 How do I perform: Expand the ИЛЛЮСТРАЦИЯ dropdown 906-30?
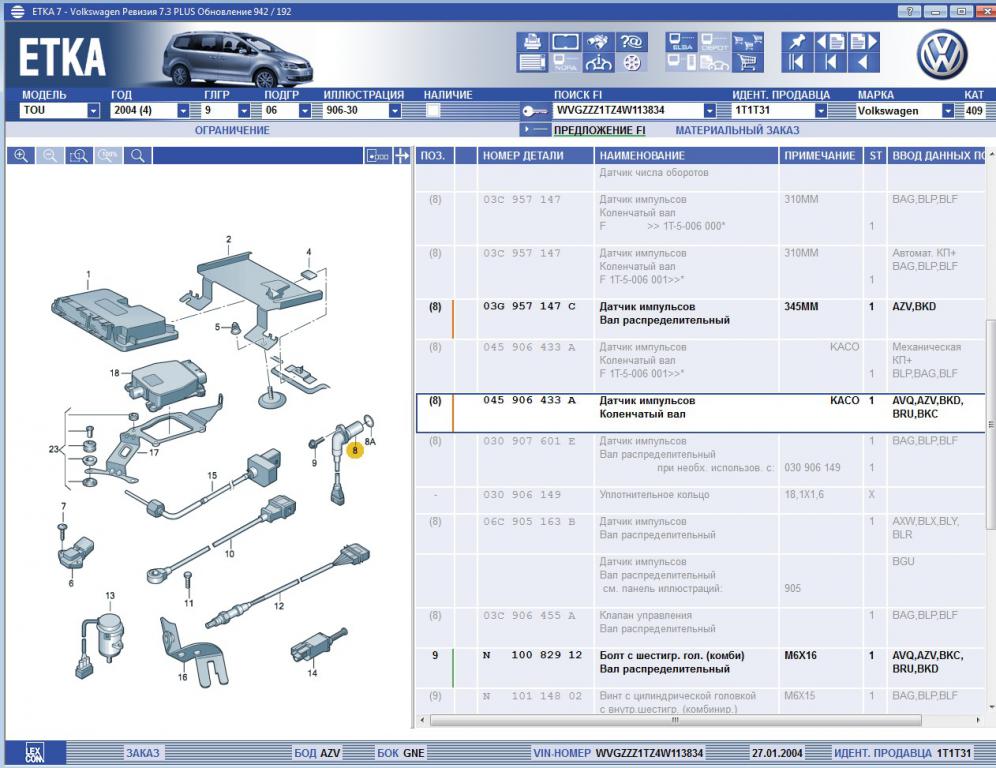coord(394,111)
